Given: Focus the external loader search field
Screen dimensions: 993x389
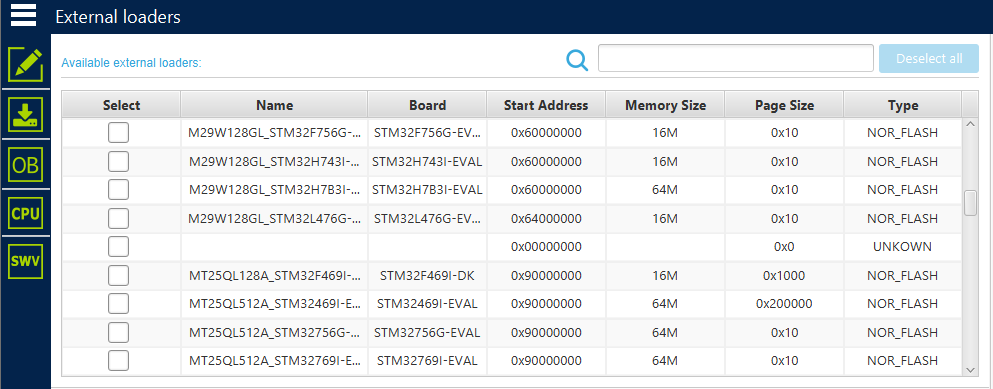Looking at the screenshot, I should pos(736,58).
